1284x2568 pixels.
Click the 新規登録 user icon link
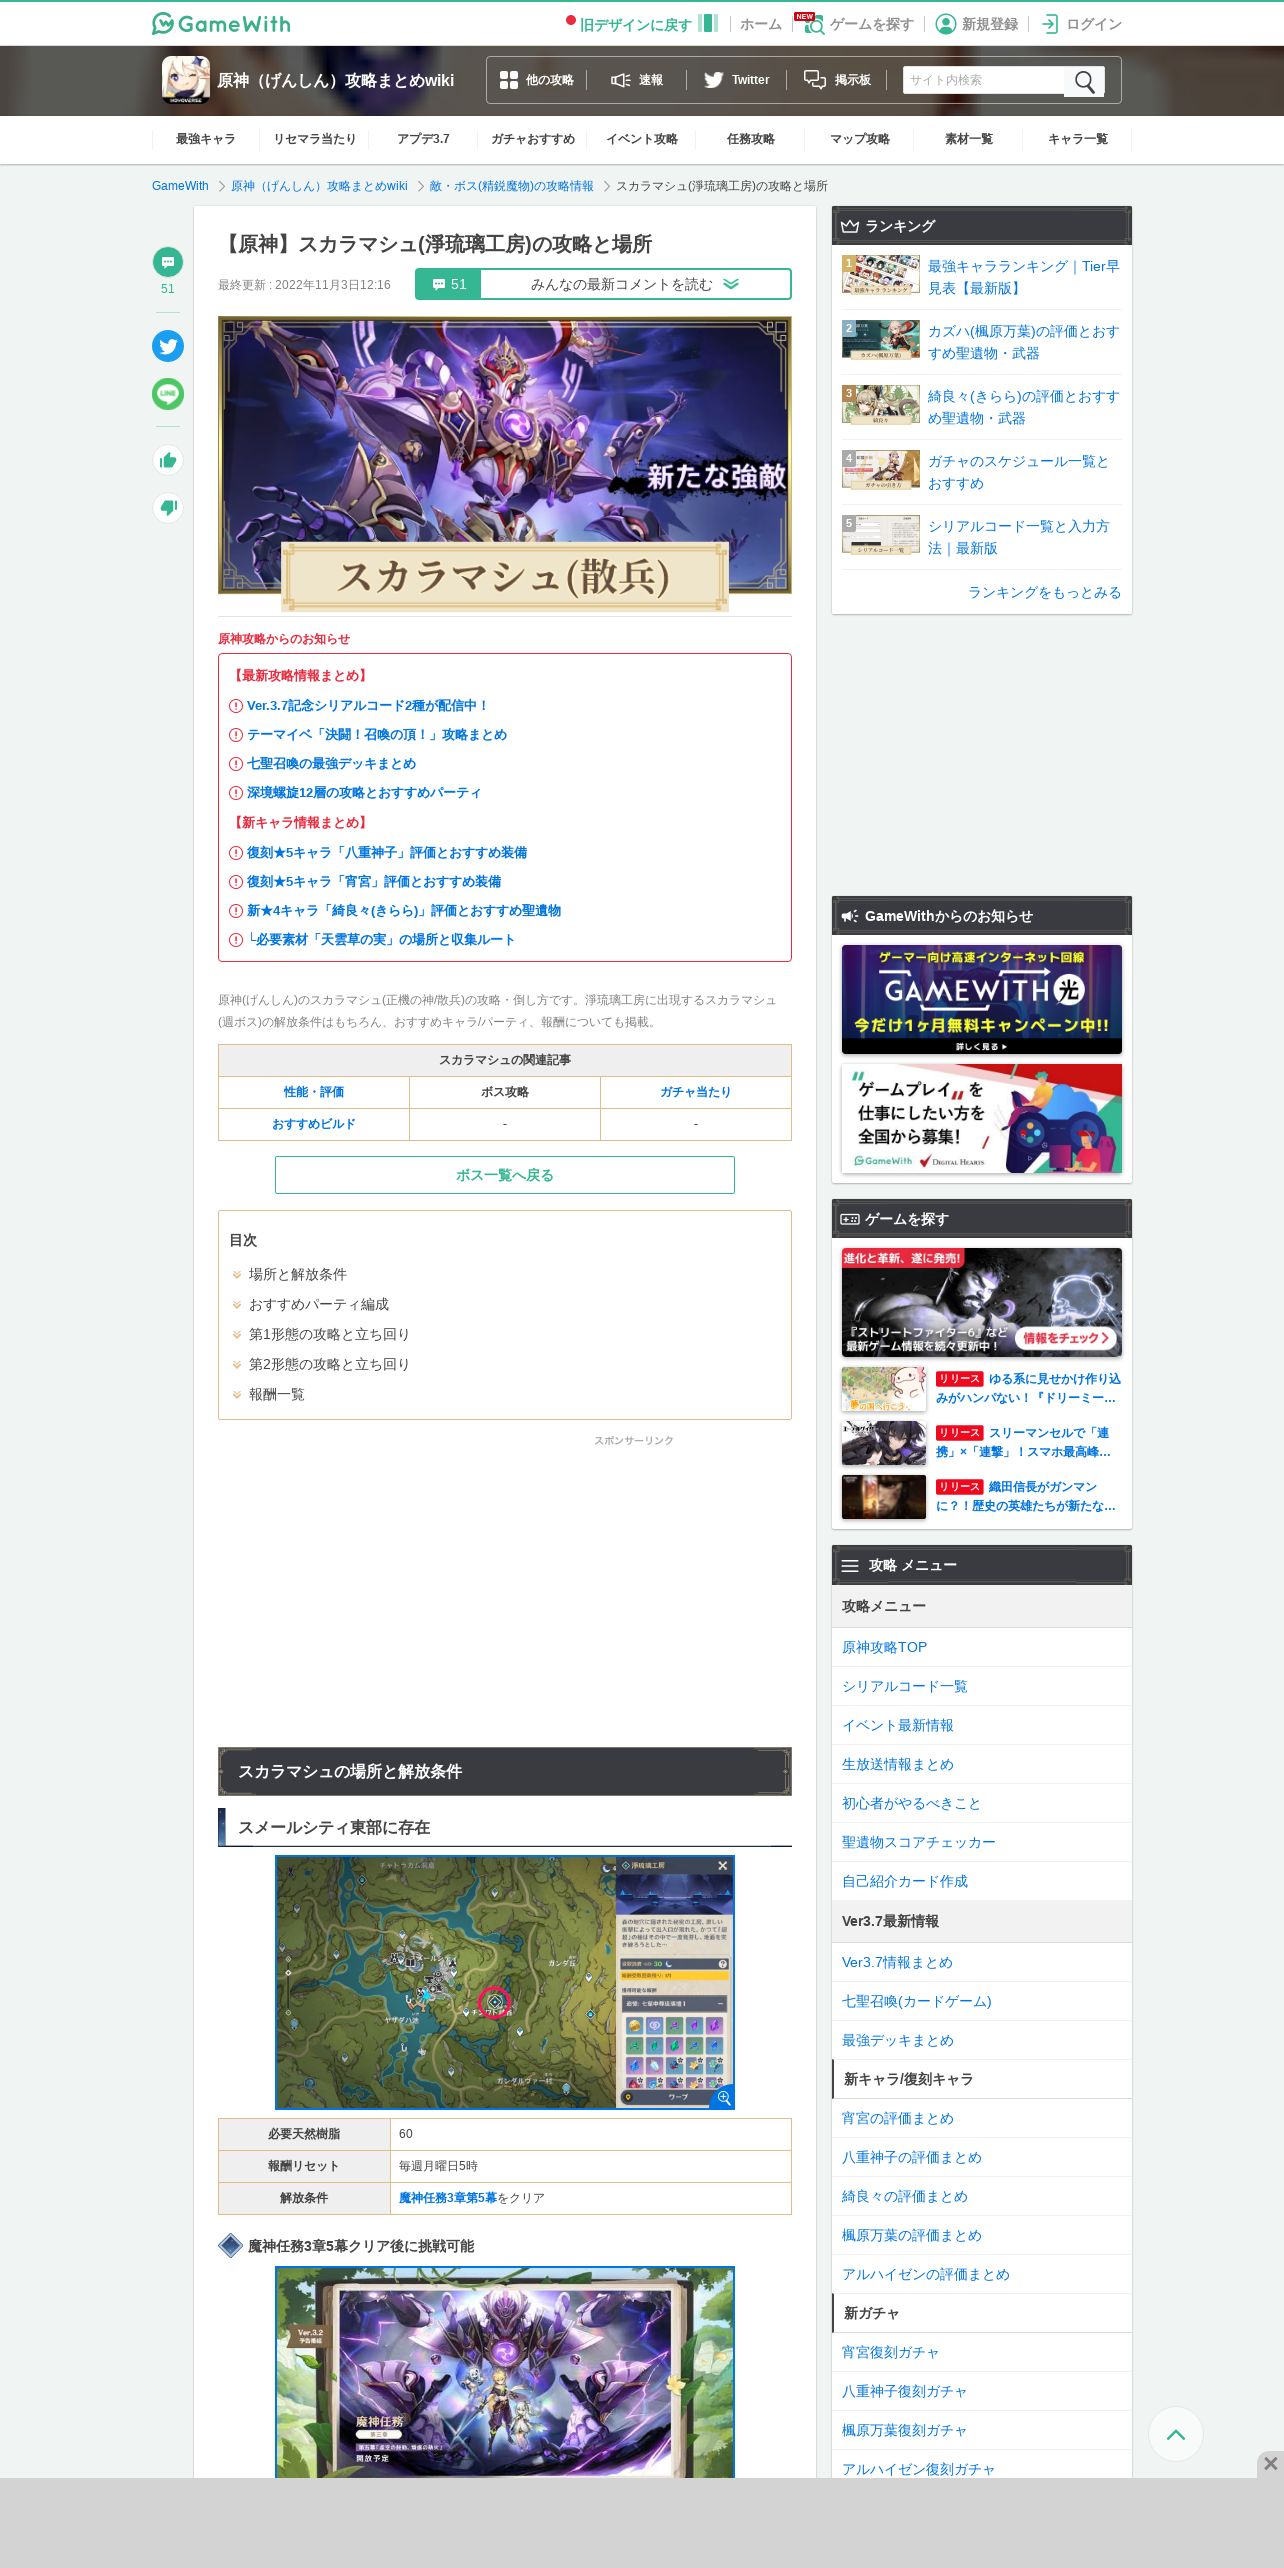[x=977, y=24]
